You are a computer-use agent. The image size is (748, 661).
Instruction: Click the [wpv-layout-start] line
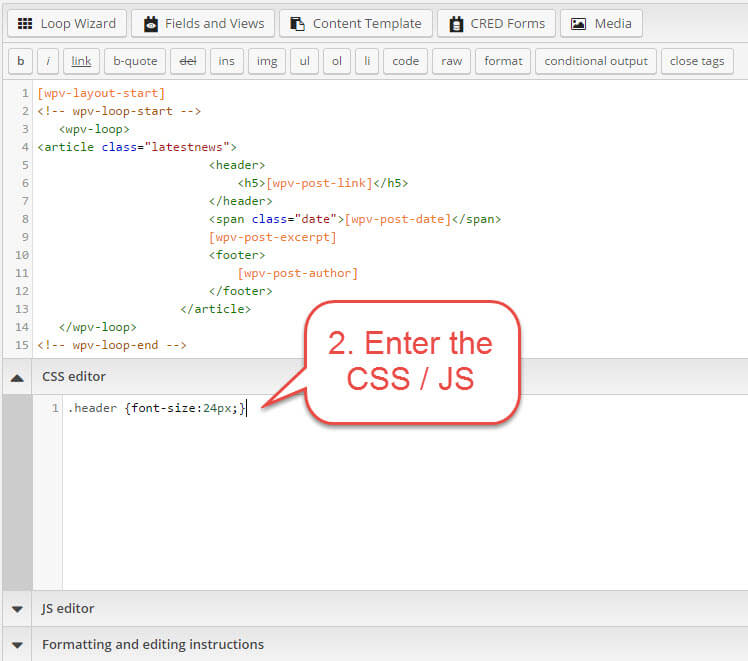pos(101,93)
